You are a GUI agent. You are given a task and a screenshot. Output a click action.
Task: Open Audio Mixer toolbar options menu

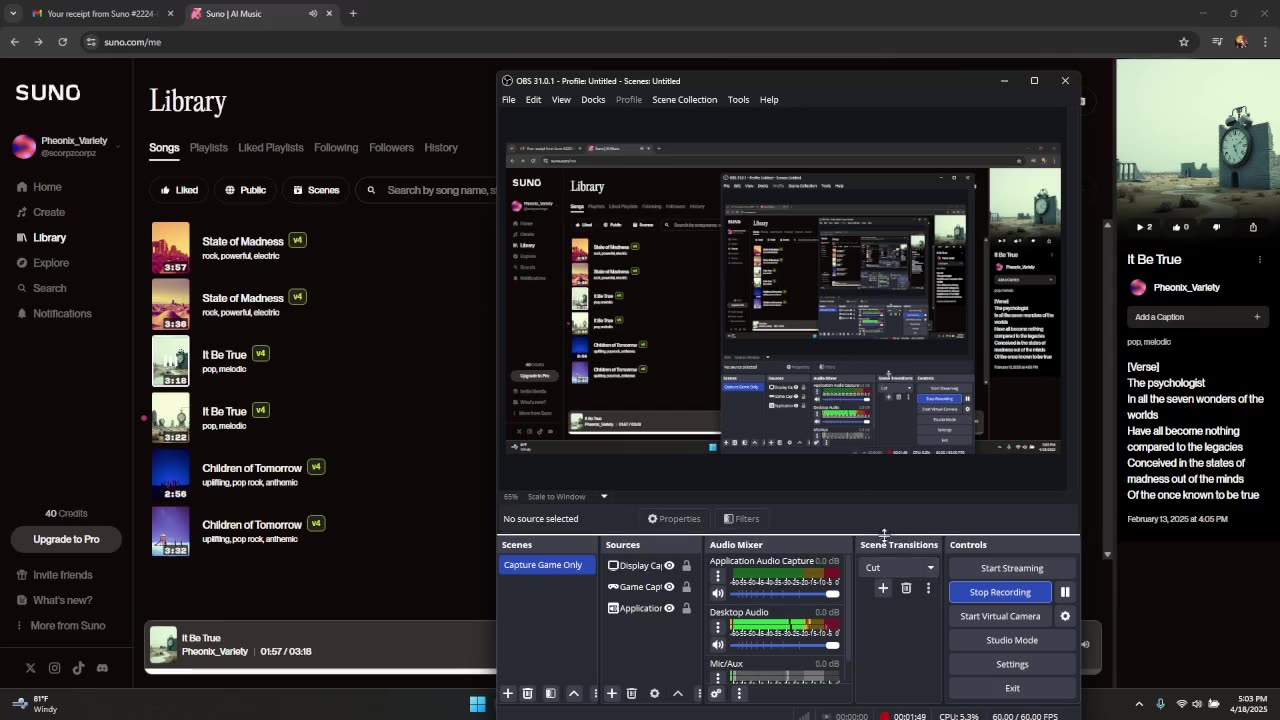(x=739, y=693)
